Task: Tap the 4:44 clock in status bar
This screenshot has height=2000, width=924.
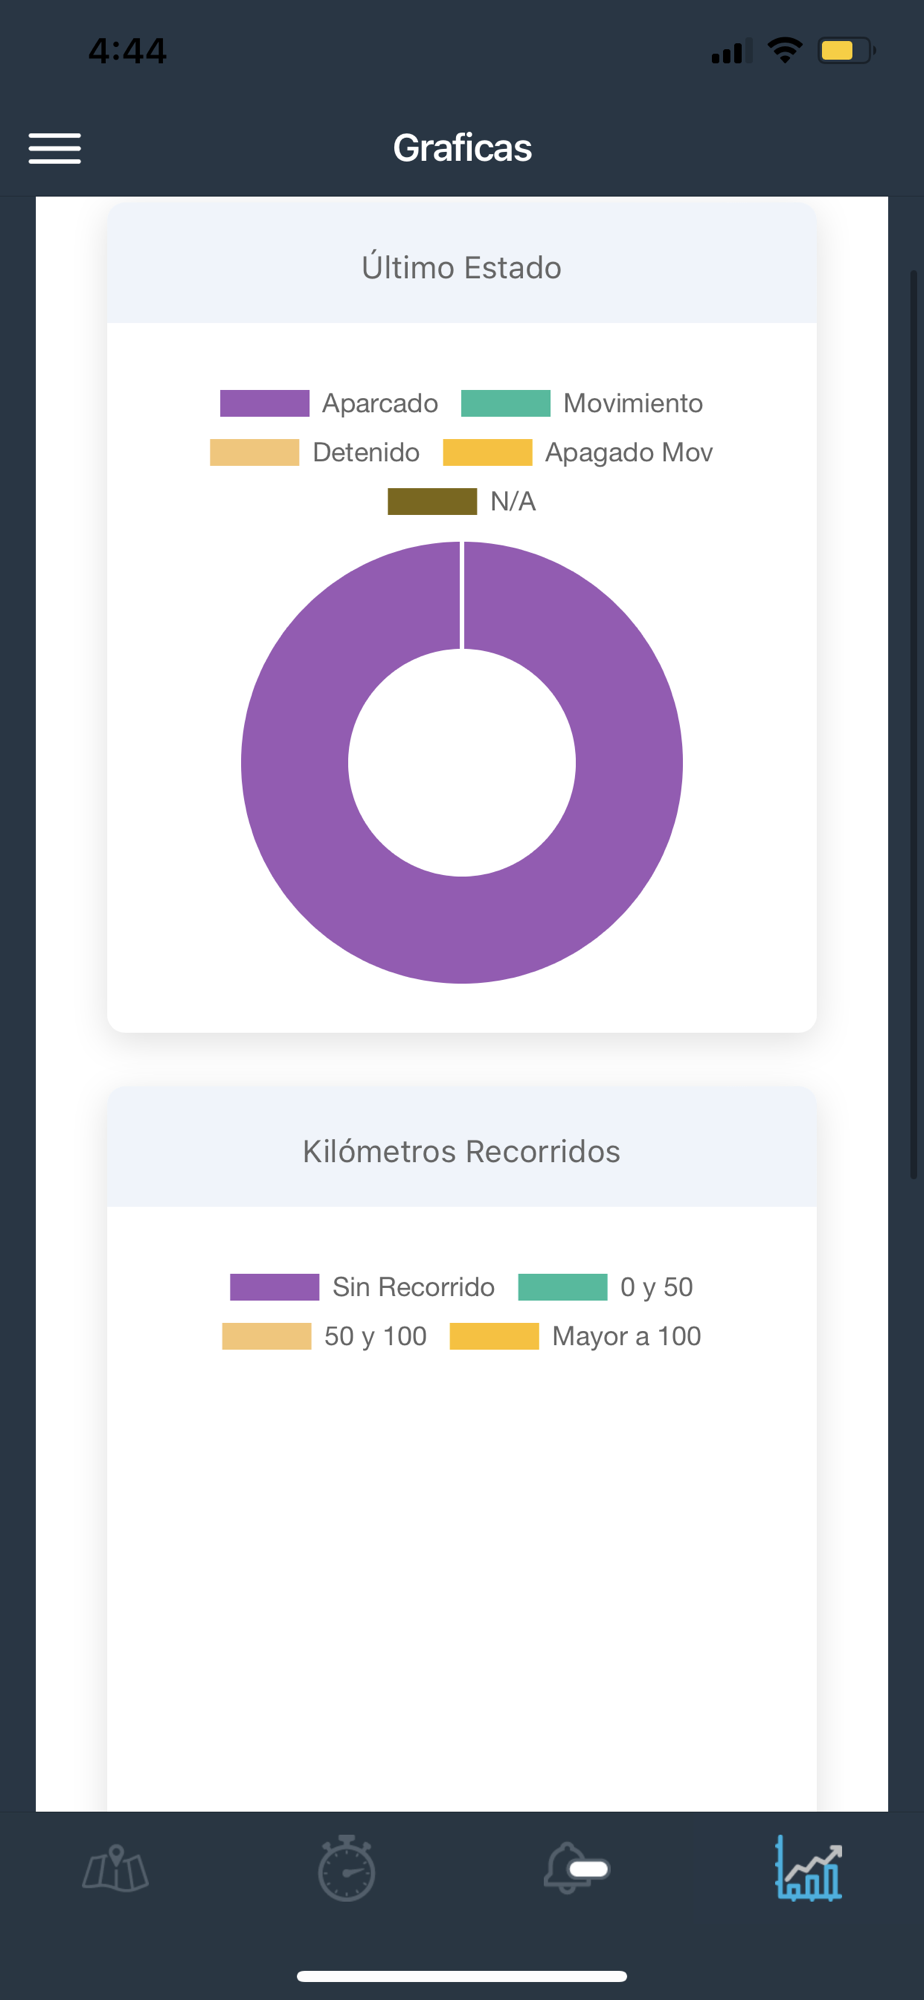Action: click(127, 50)
